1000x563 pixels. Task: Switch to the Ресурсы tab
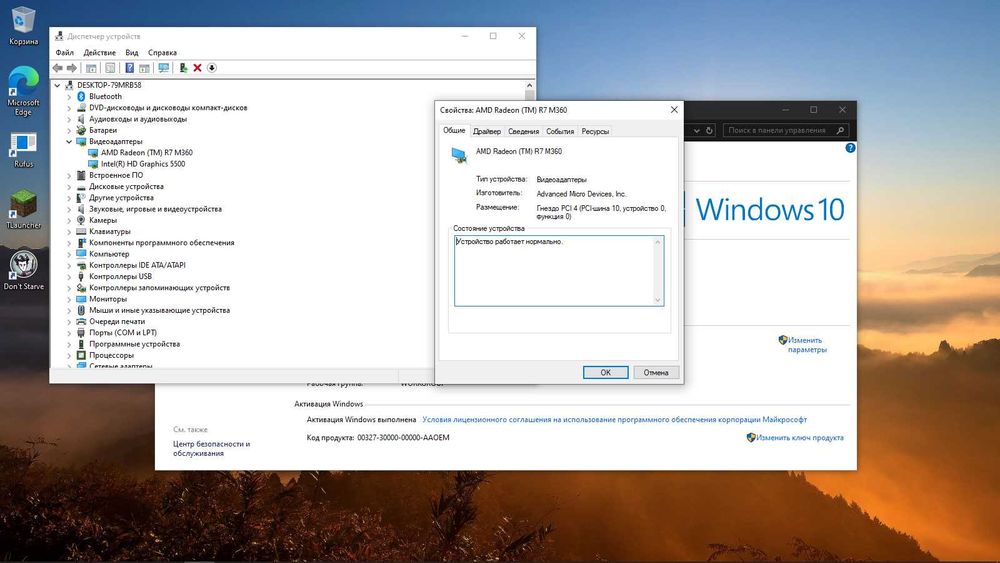point(595,131)
